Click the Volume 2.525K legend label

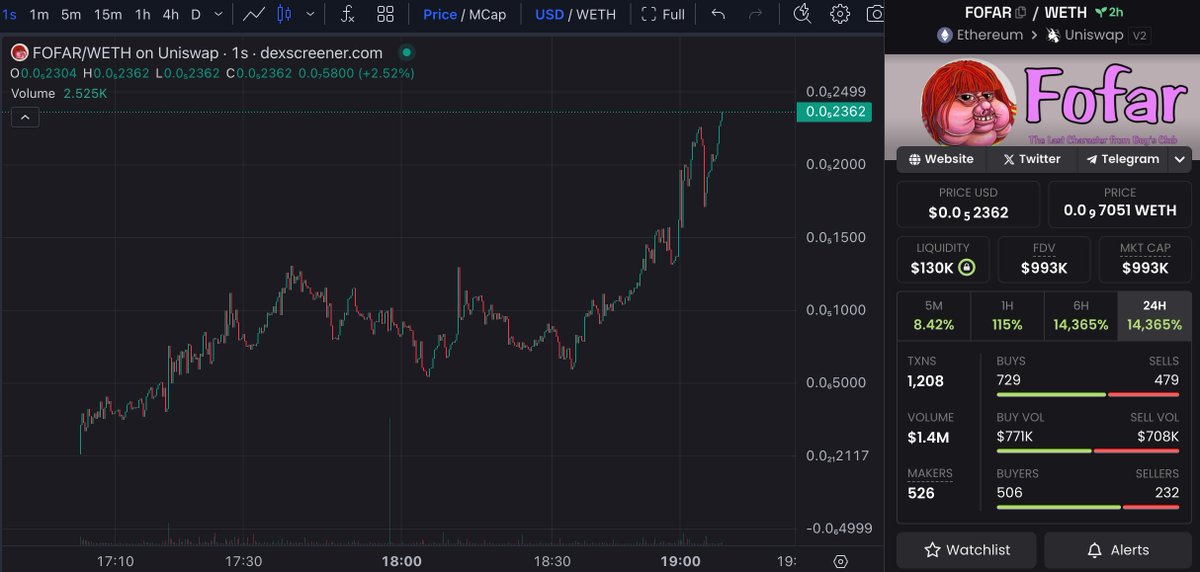point(59,93)
